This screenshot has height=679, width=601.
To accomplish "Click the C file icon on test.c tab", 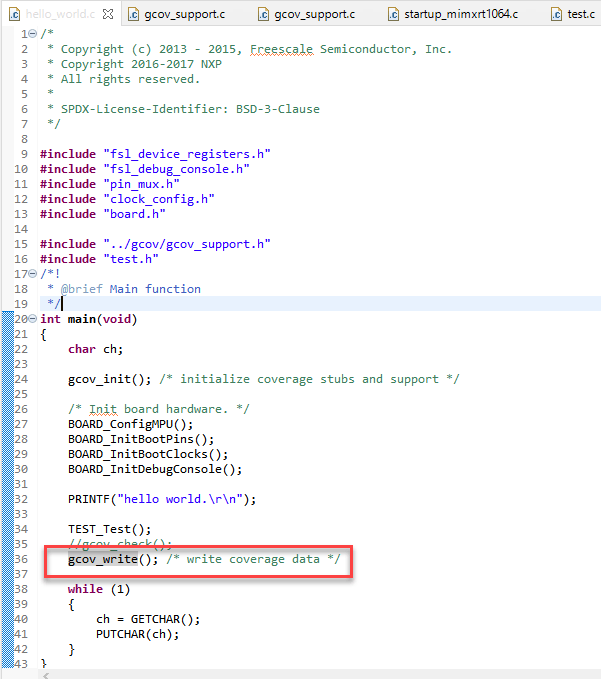I will (555, 15).
